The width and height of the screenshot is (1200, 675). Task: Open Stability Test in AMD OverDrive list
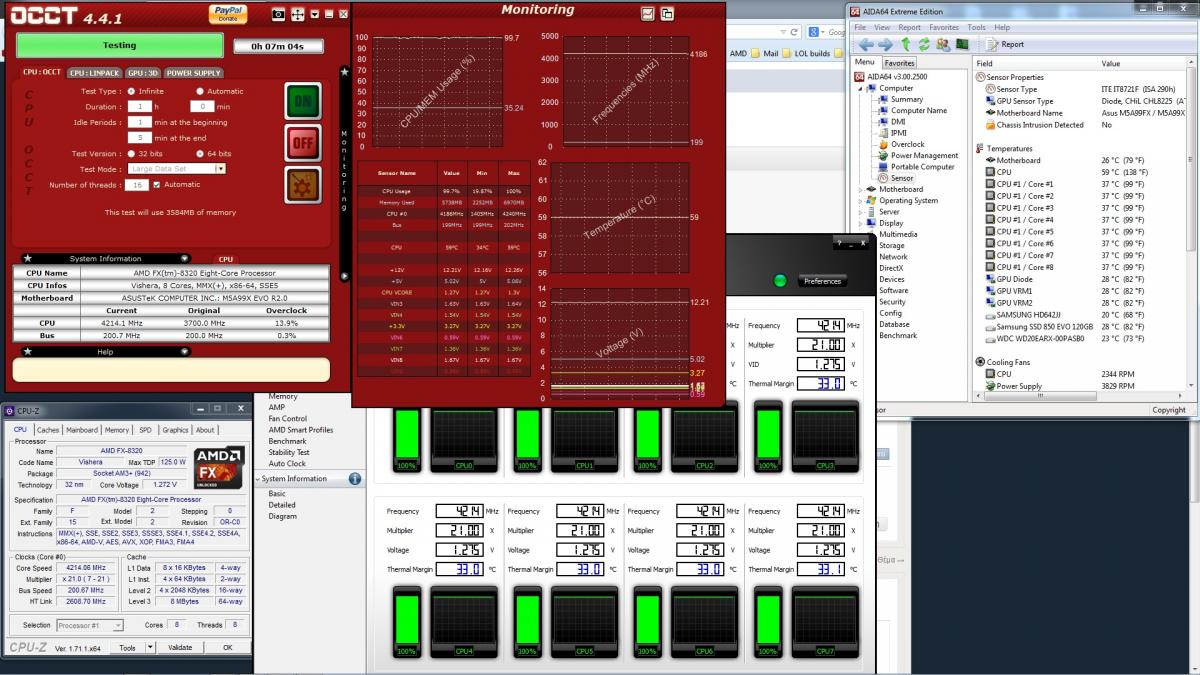(289, 452)
